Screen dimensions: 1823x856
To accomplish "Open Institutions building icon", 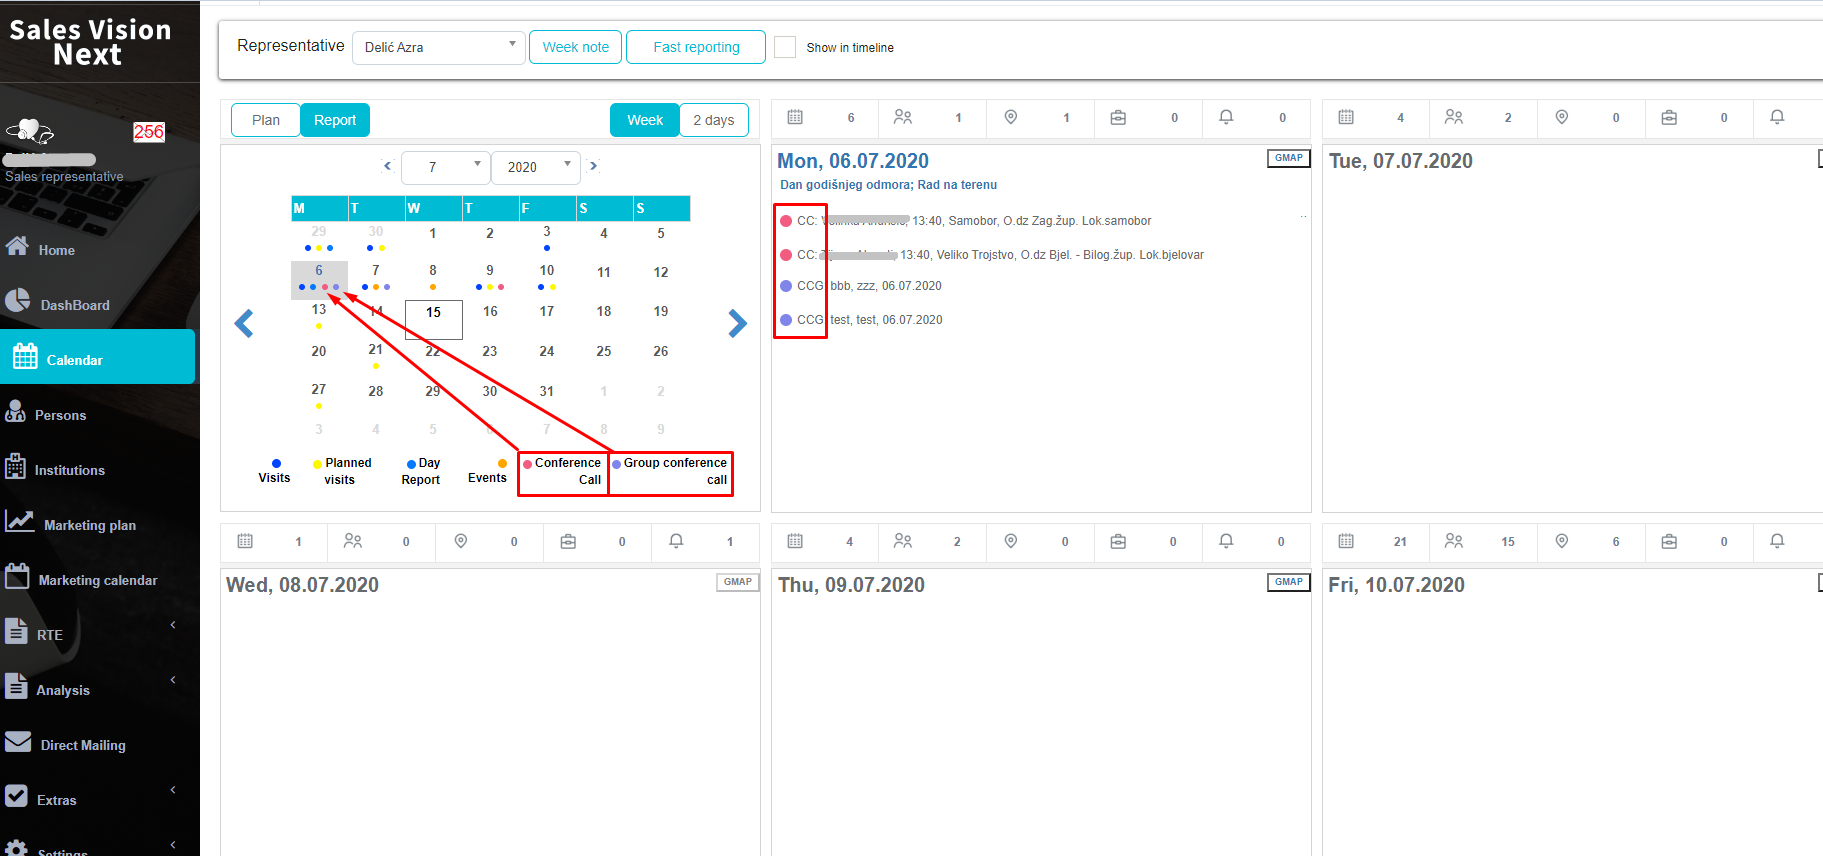I will pyautogui.click(x=16, y=466).
